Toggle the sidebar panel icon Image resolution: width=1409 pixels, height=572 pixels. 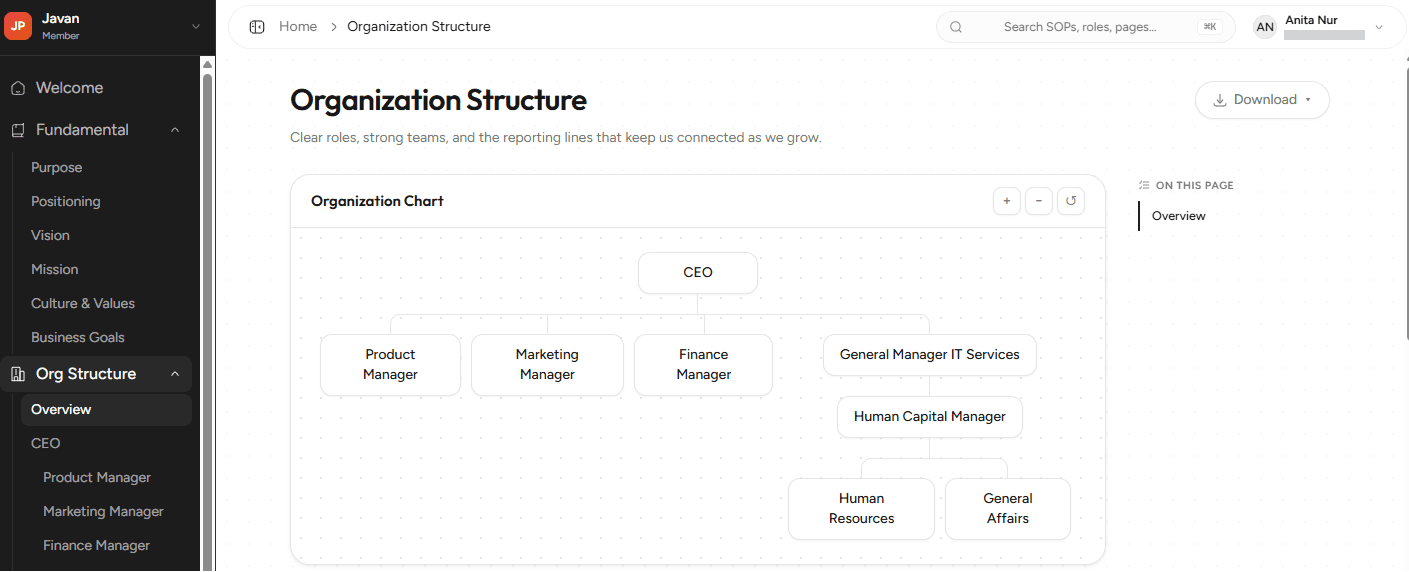[x=257, y=27]
